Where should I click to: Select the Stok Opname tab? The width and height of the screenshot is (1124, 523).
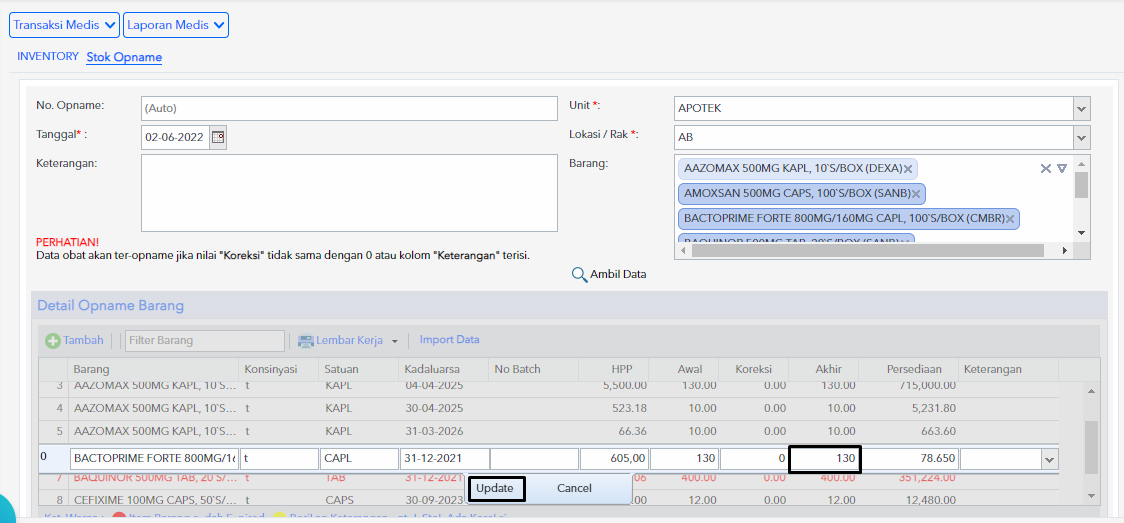point(124,57)
